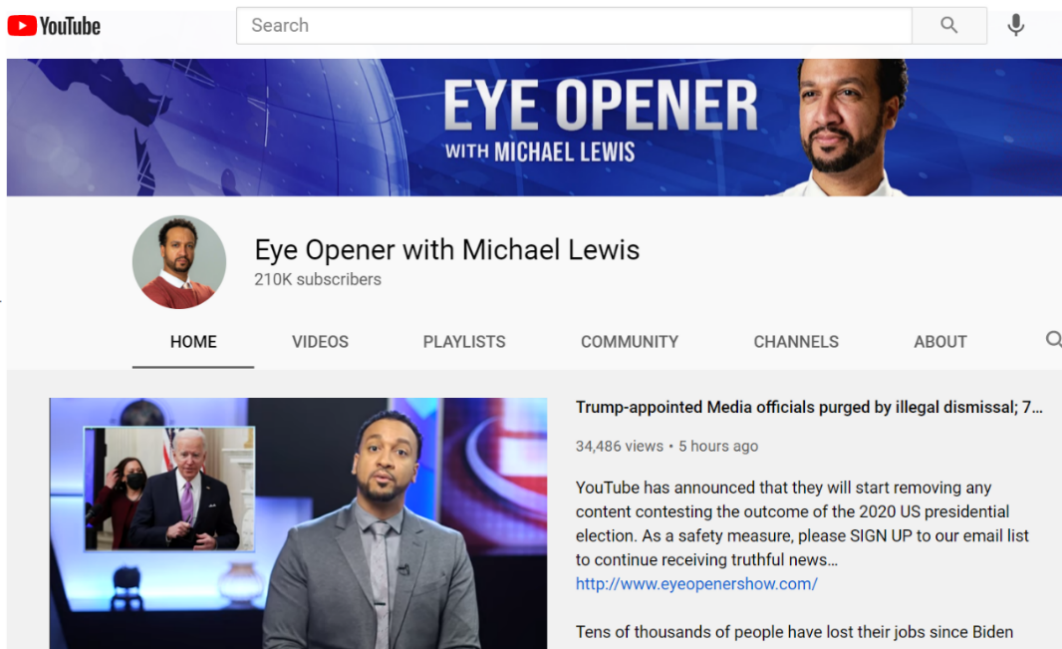
Task: View the About tab
Action: [x=940, y=342]
